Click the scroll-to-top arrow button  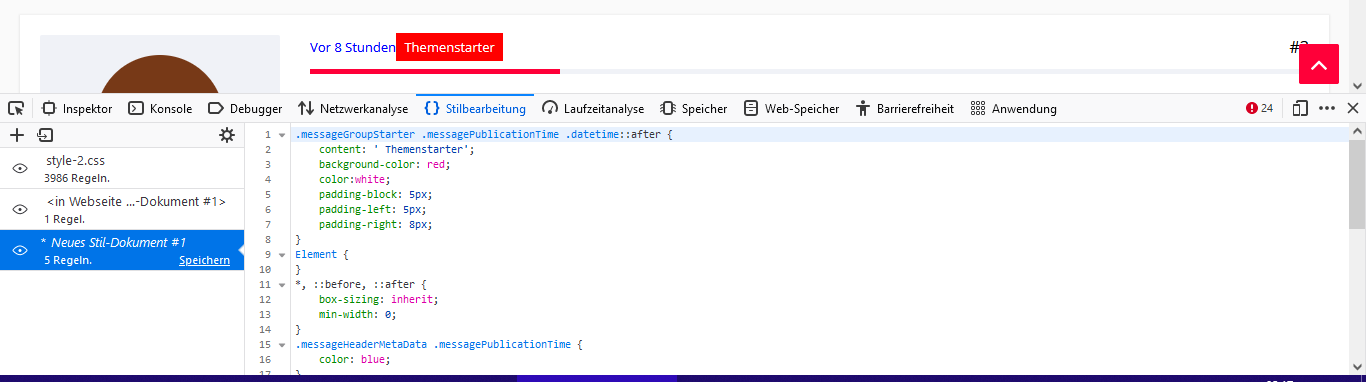1318,64
